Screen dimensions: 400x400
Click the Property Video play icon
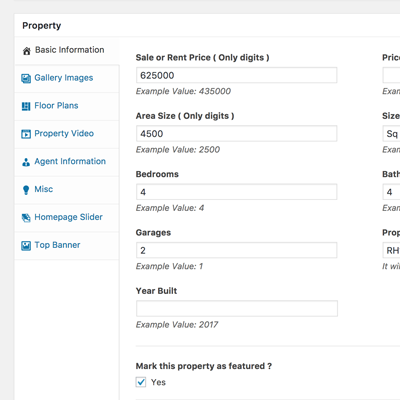coord(26,134)
